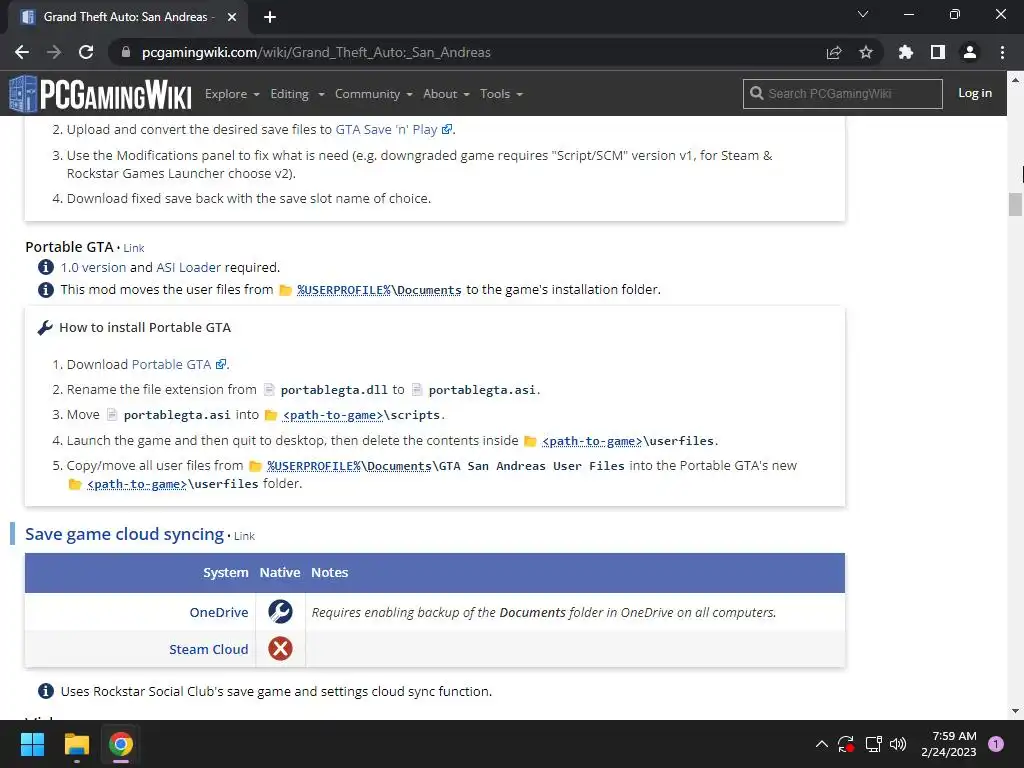1024x768 pixels.
Task: Click %USERPROFILE%\Documents in the mod info note
Action: coord(379,290)
